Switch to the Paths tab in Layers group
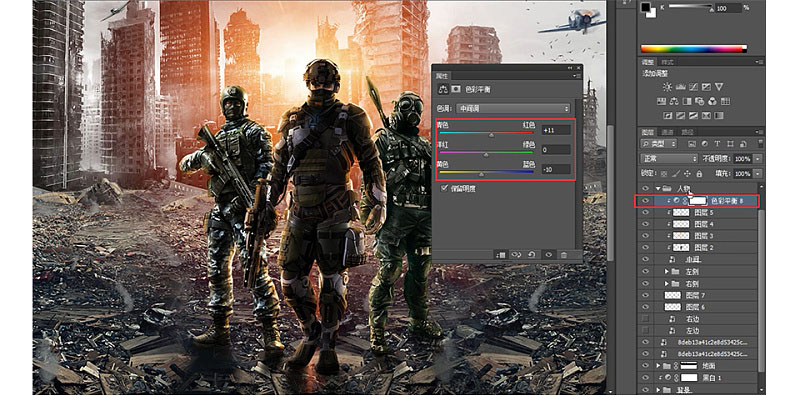The image size is (800, 396). point(687,132)
